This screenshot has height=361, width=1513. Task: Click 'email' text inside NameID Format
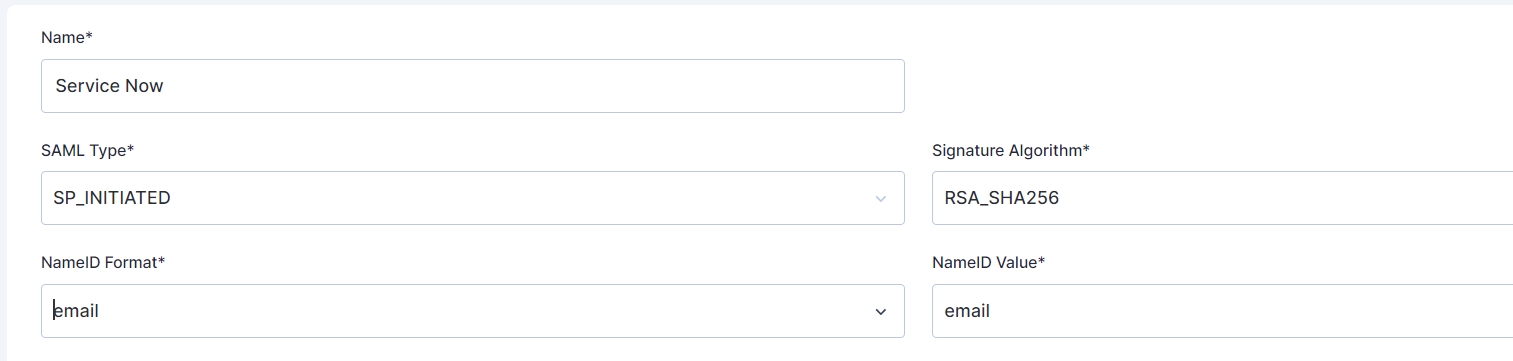point(76,311)
